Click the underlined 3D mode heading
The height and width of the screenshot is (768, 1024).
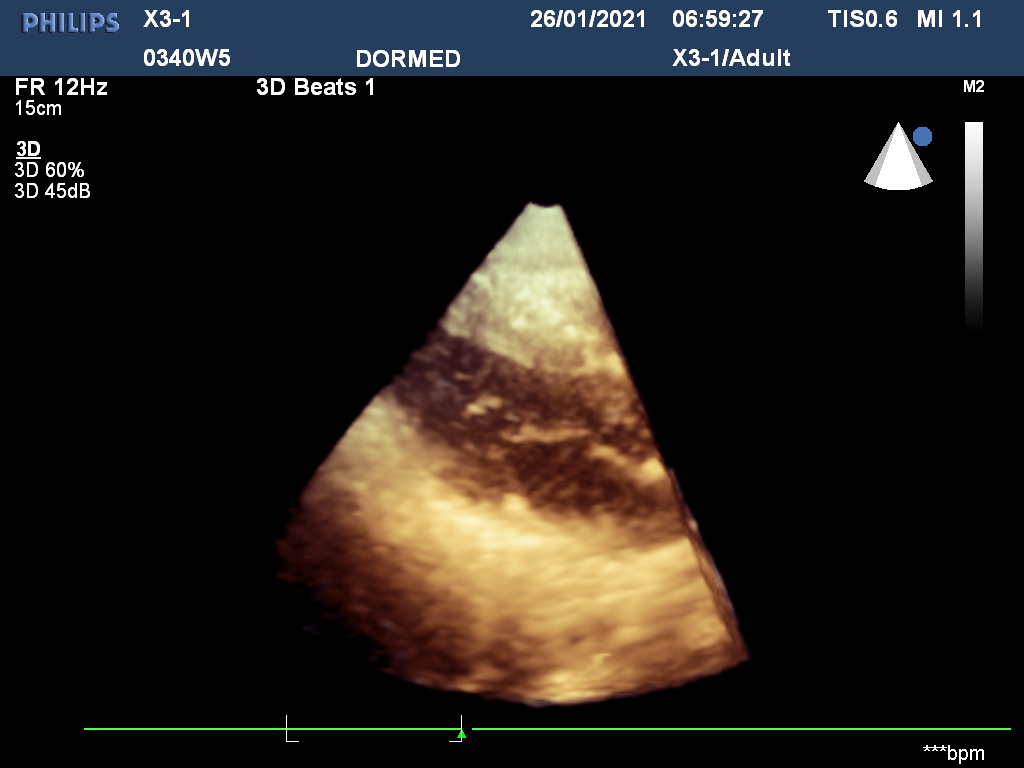[x=28, y=149]
